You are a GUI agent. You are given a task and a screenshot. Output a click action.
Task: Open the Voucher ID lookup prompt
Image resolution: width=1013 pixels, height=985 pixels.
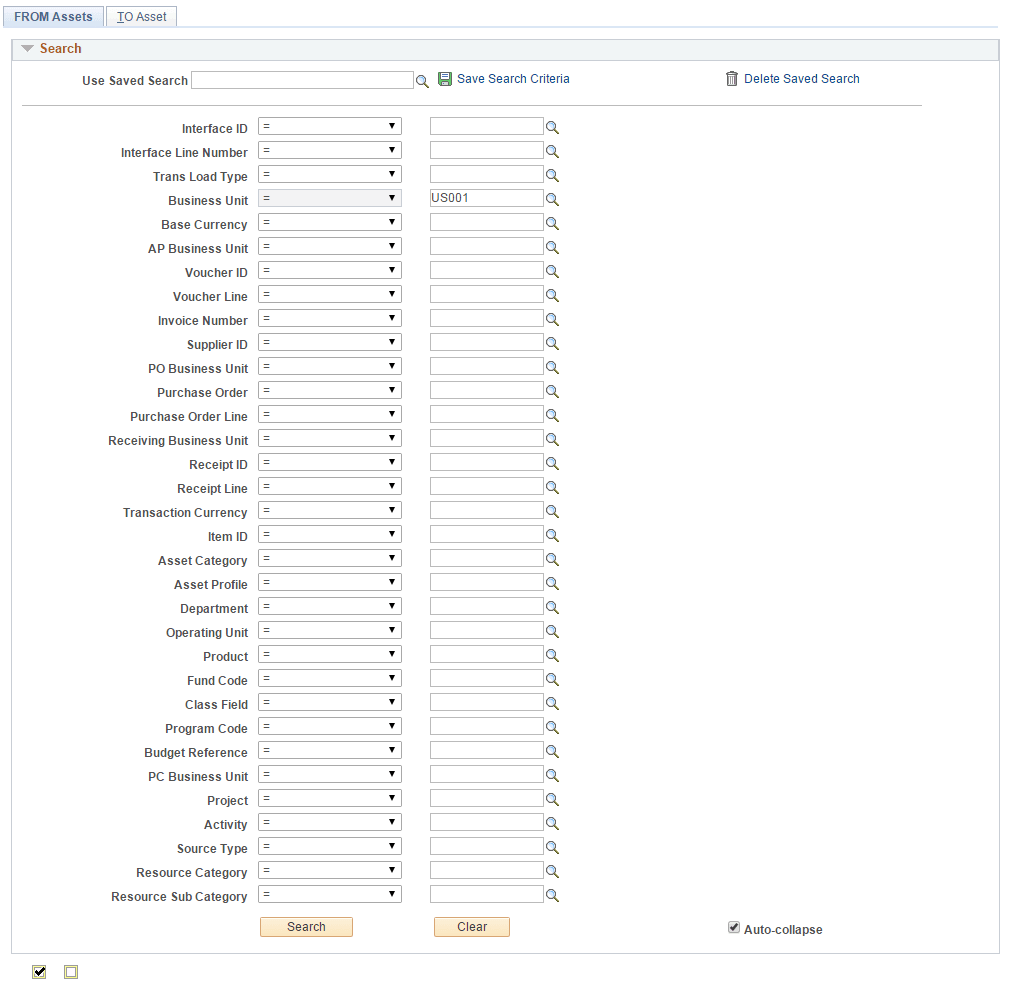coord(552,270)
